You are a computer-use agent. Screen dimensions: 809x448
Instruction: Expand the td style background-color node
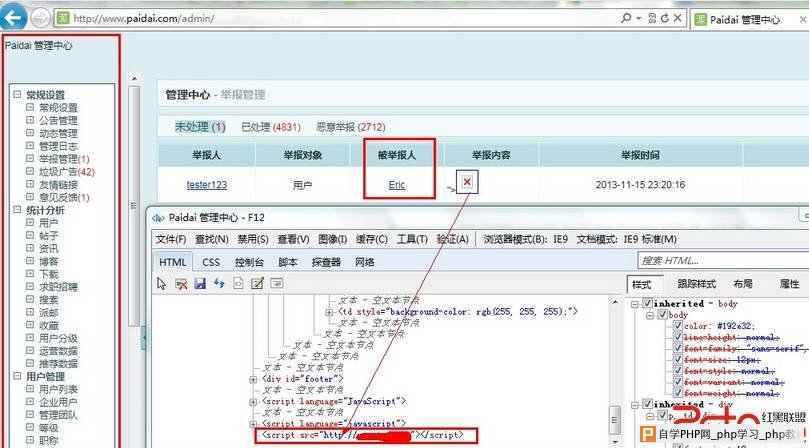click(x=329, y=312)
